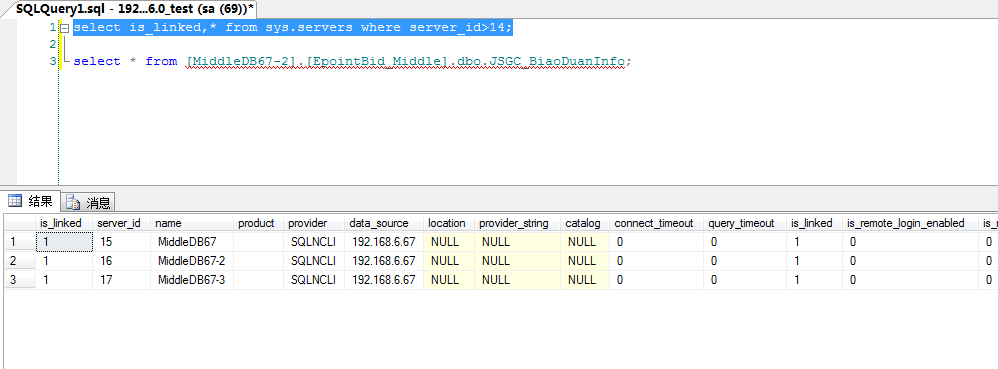Screen dimensions: 998x369
Task: Select the product column header
Action: (258, 223)
